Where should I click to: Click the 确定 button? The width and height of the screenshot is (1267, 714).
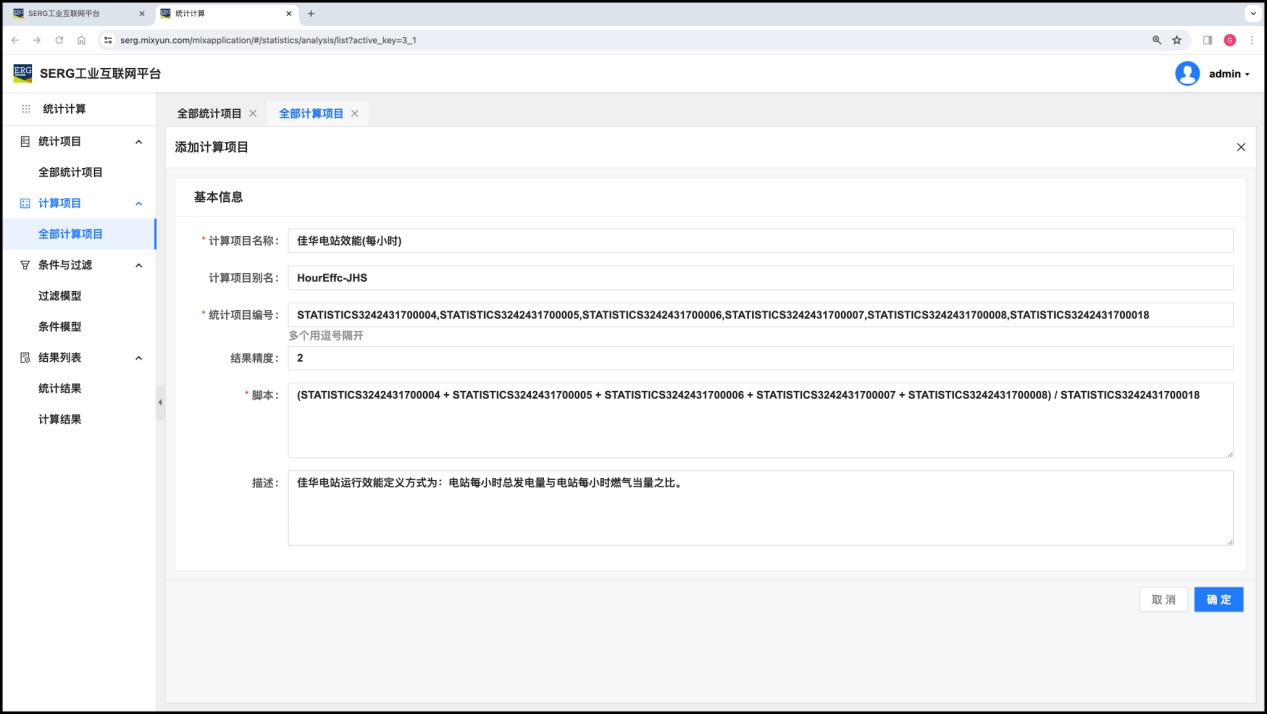pyautogui.click(x=1218, y=599)
